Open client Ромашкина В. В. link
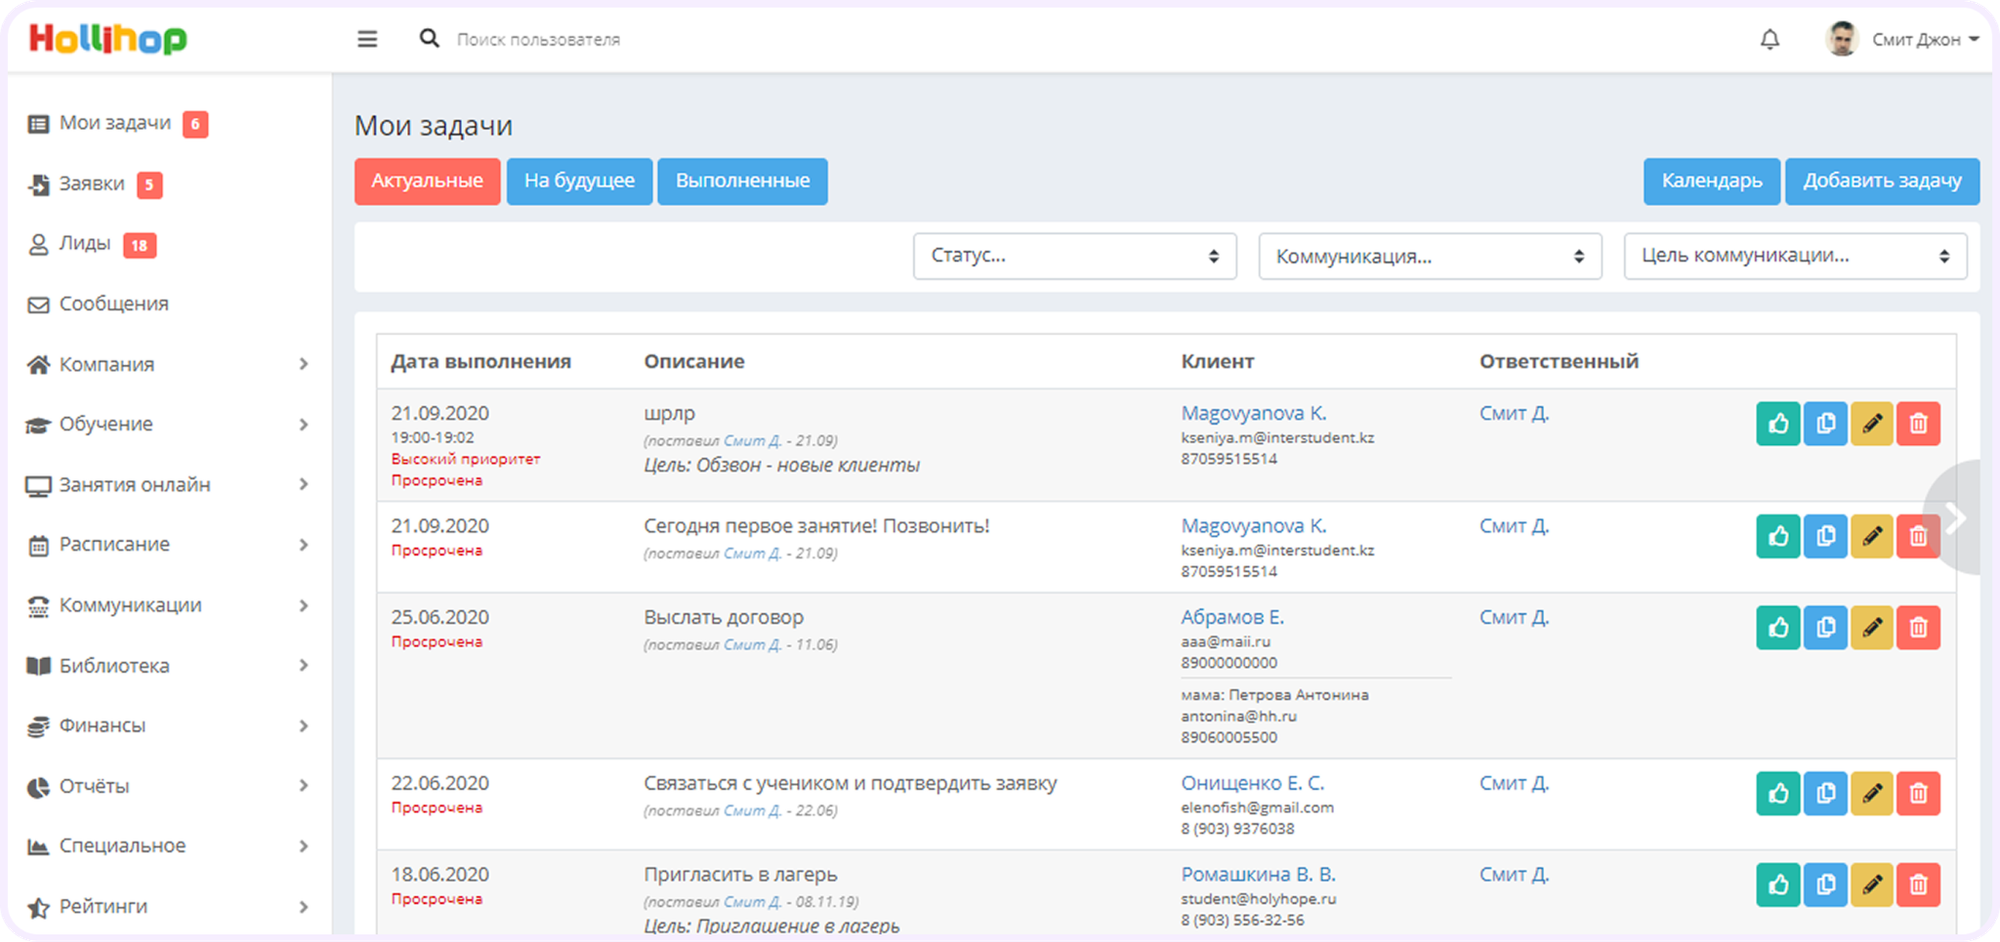Image resolution: width=2000 pixels, height=942 pixels. pos(1258,874)
